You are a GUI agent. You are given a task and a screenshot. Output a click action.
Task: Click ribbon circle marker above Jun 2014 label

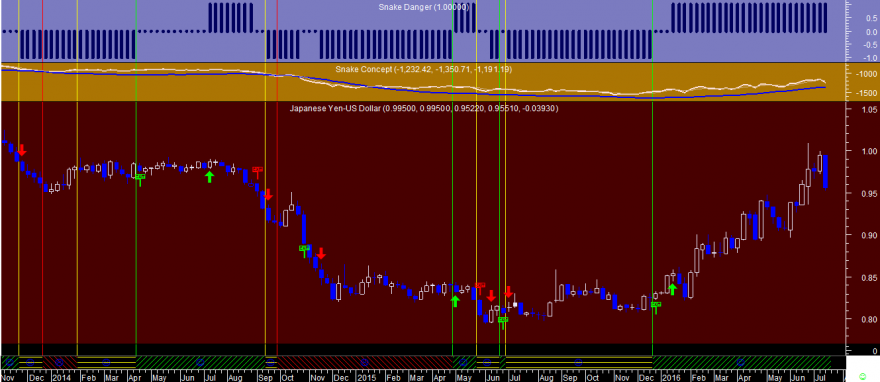coord(199,362)
